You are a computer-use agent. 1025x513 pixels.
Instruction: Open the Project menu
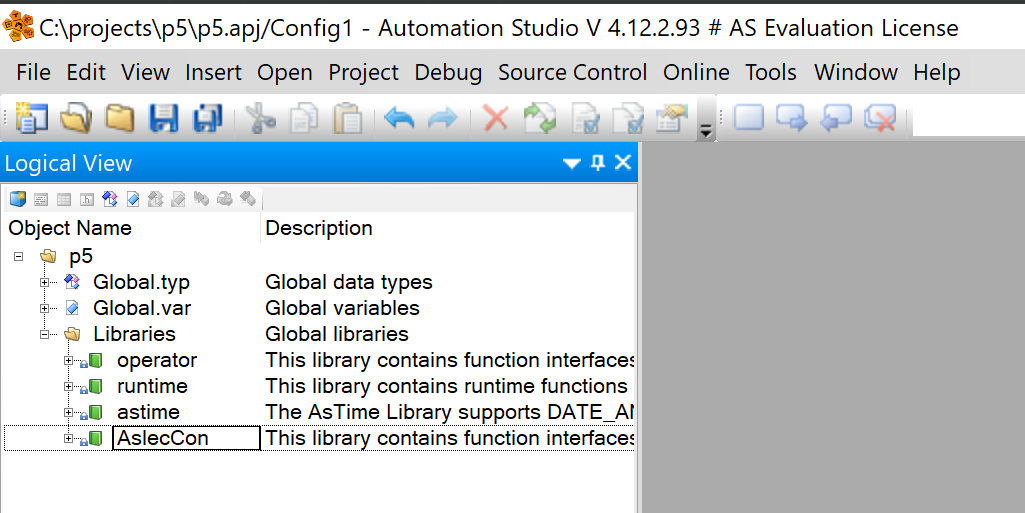tap(363, 73)
